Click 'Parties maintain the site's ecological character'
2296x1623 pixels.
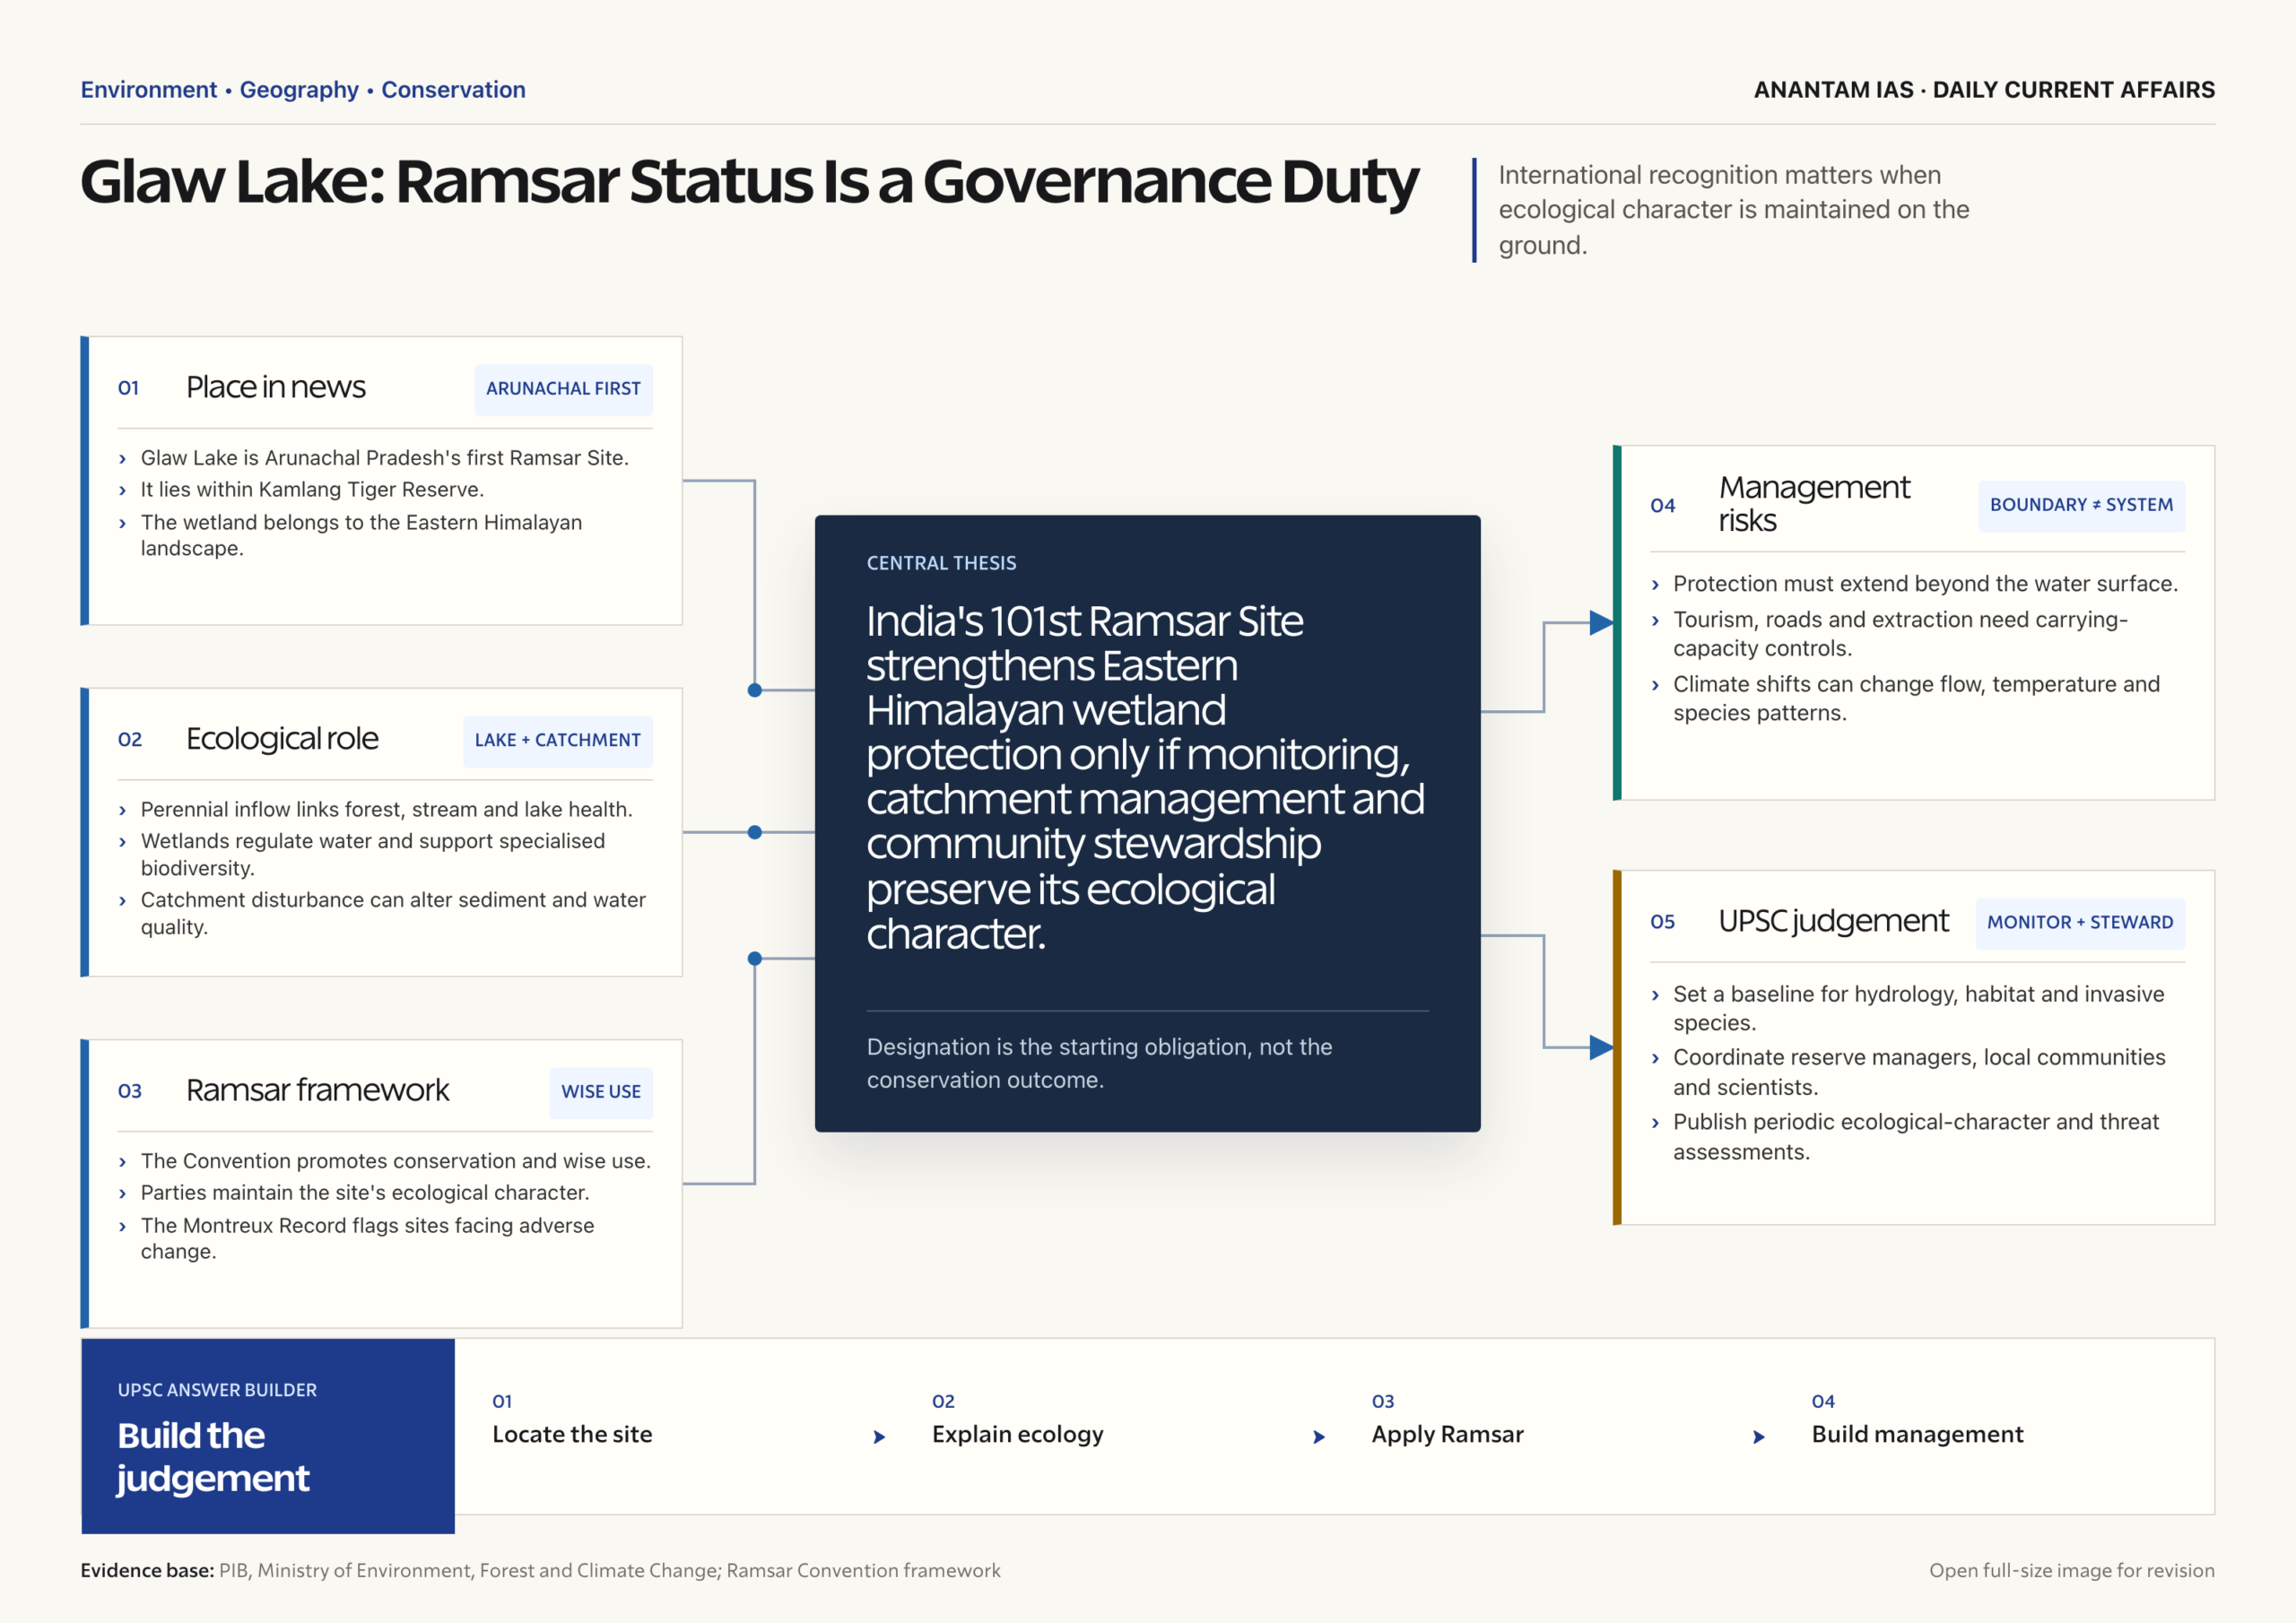[365, 1193]
